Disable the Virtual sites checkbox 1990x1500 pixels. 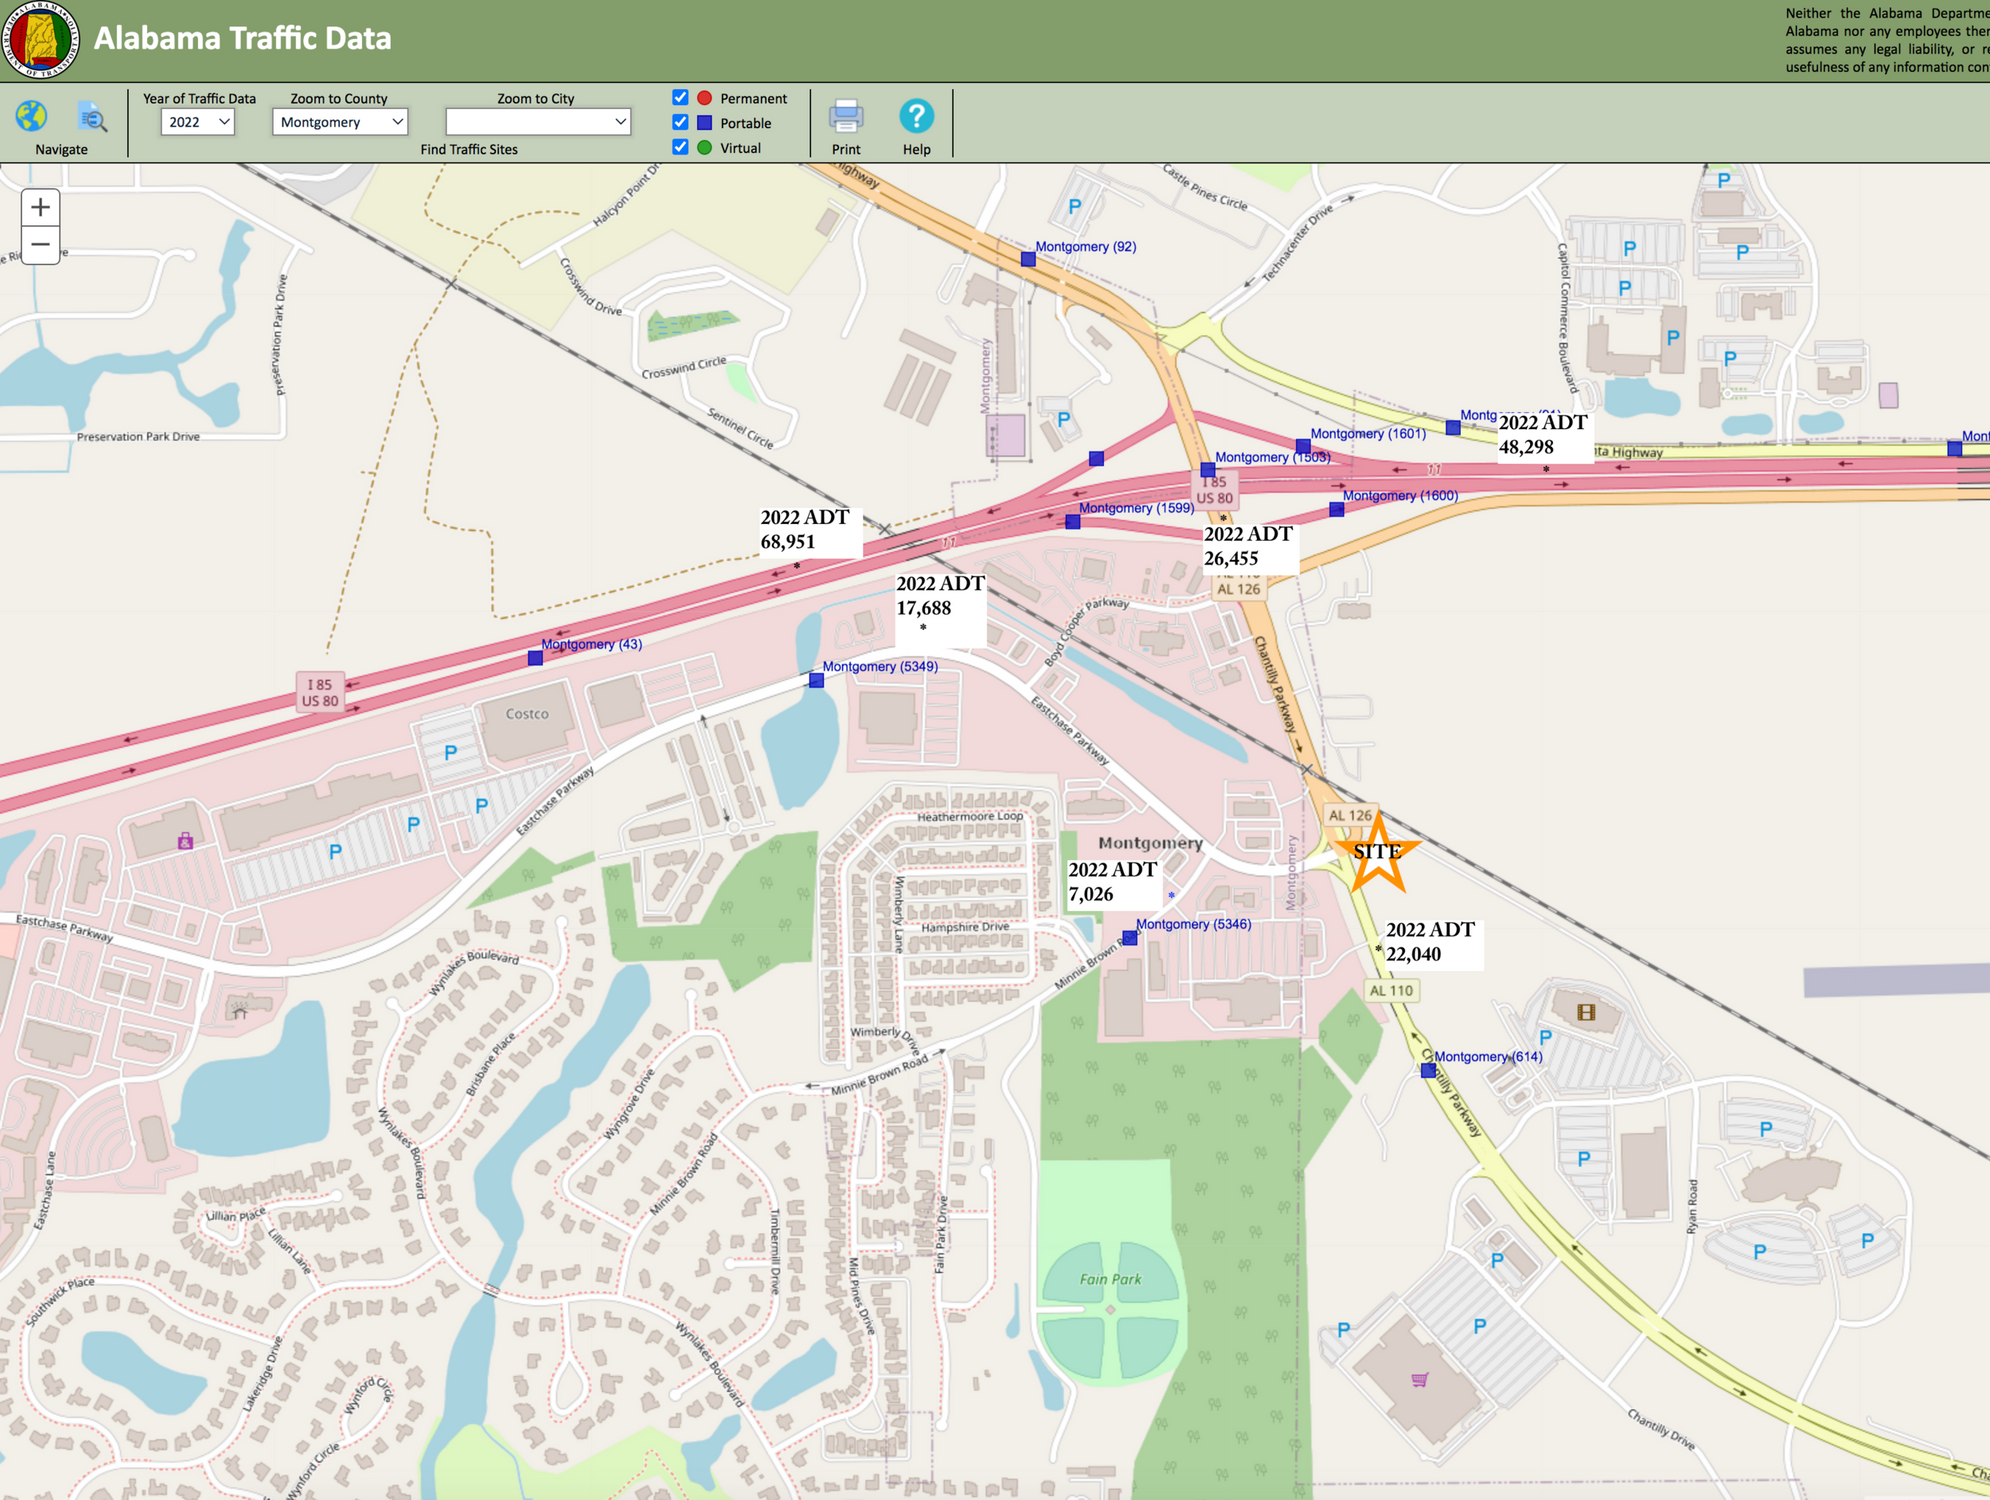[x=680, y=148]
